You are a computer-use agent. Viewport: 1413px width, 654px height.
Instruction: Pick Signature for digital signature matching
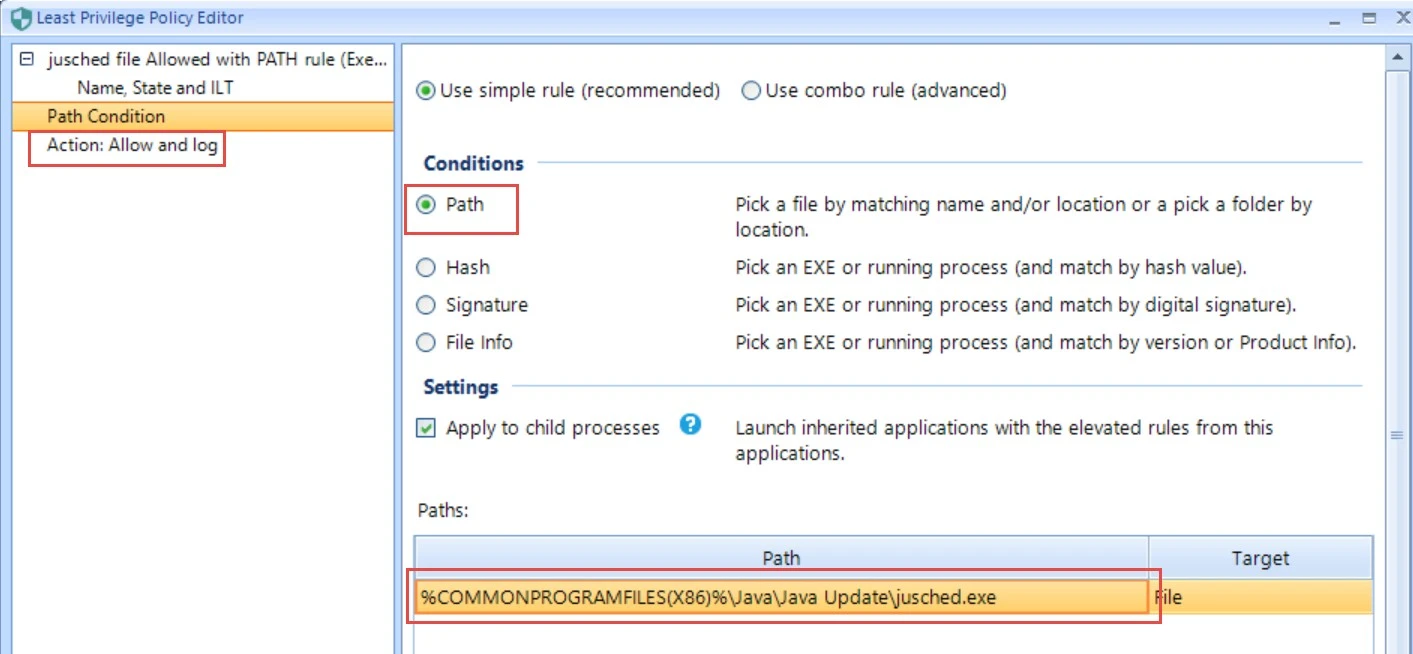click(426, 304)
